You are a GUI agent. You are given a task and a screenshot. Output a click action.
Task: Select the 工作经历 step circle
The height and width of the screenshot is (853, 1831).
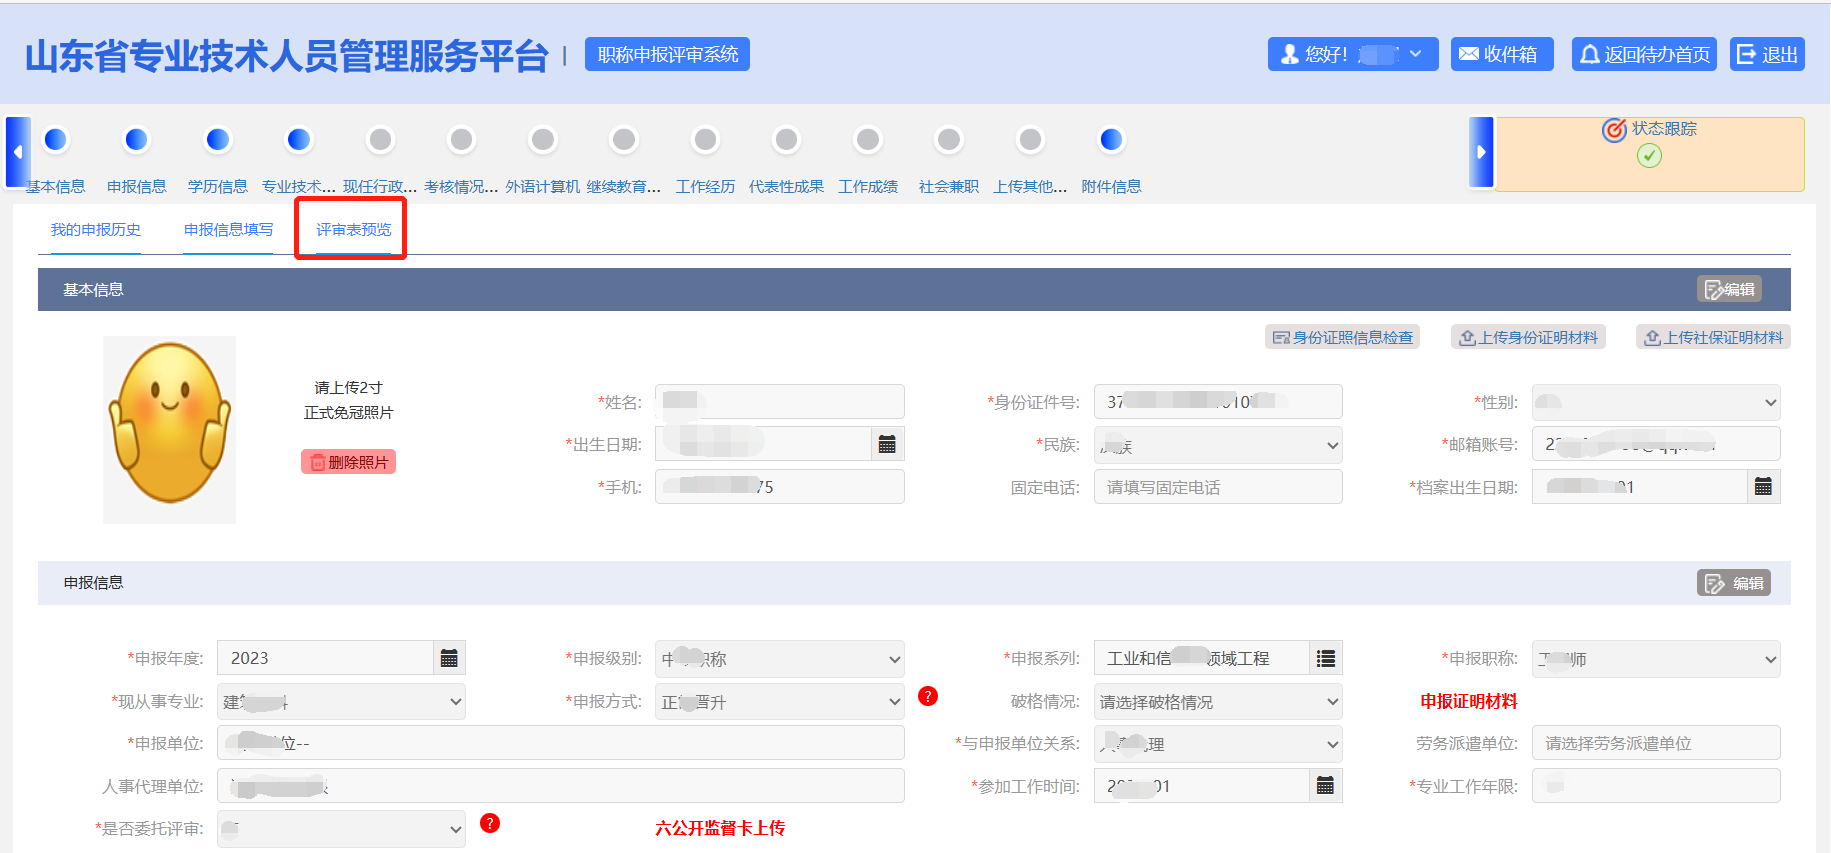coord(705,140)
